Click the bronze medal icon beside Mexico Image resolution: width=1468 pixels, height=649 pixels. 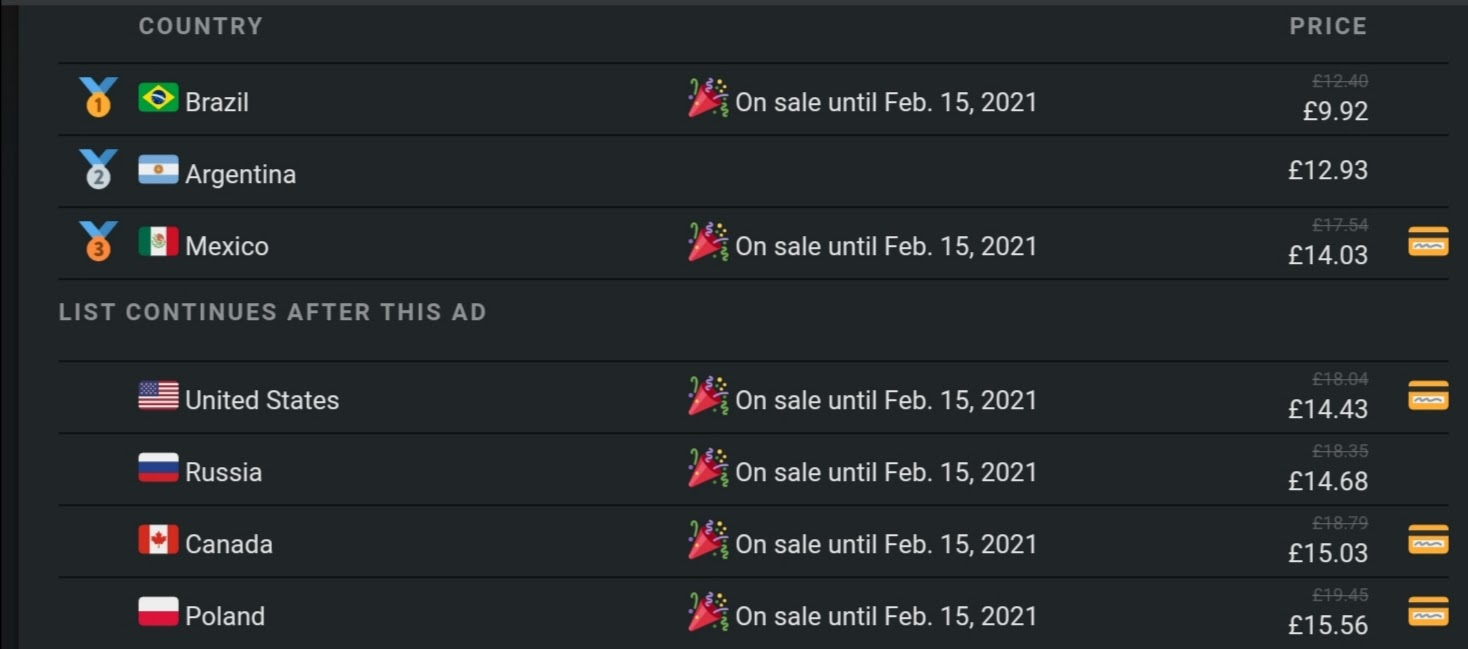click(98, 242)
